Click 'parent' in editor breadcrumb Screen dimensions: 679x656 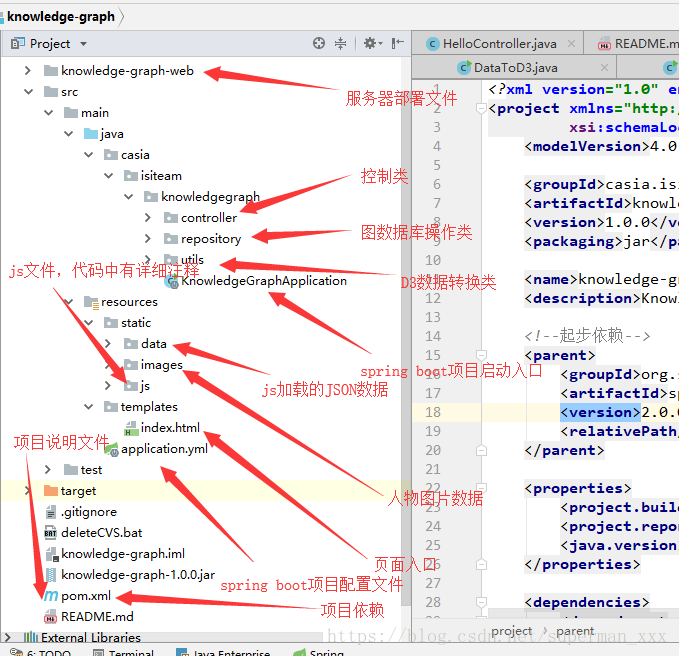(575, 631)
